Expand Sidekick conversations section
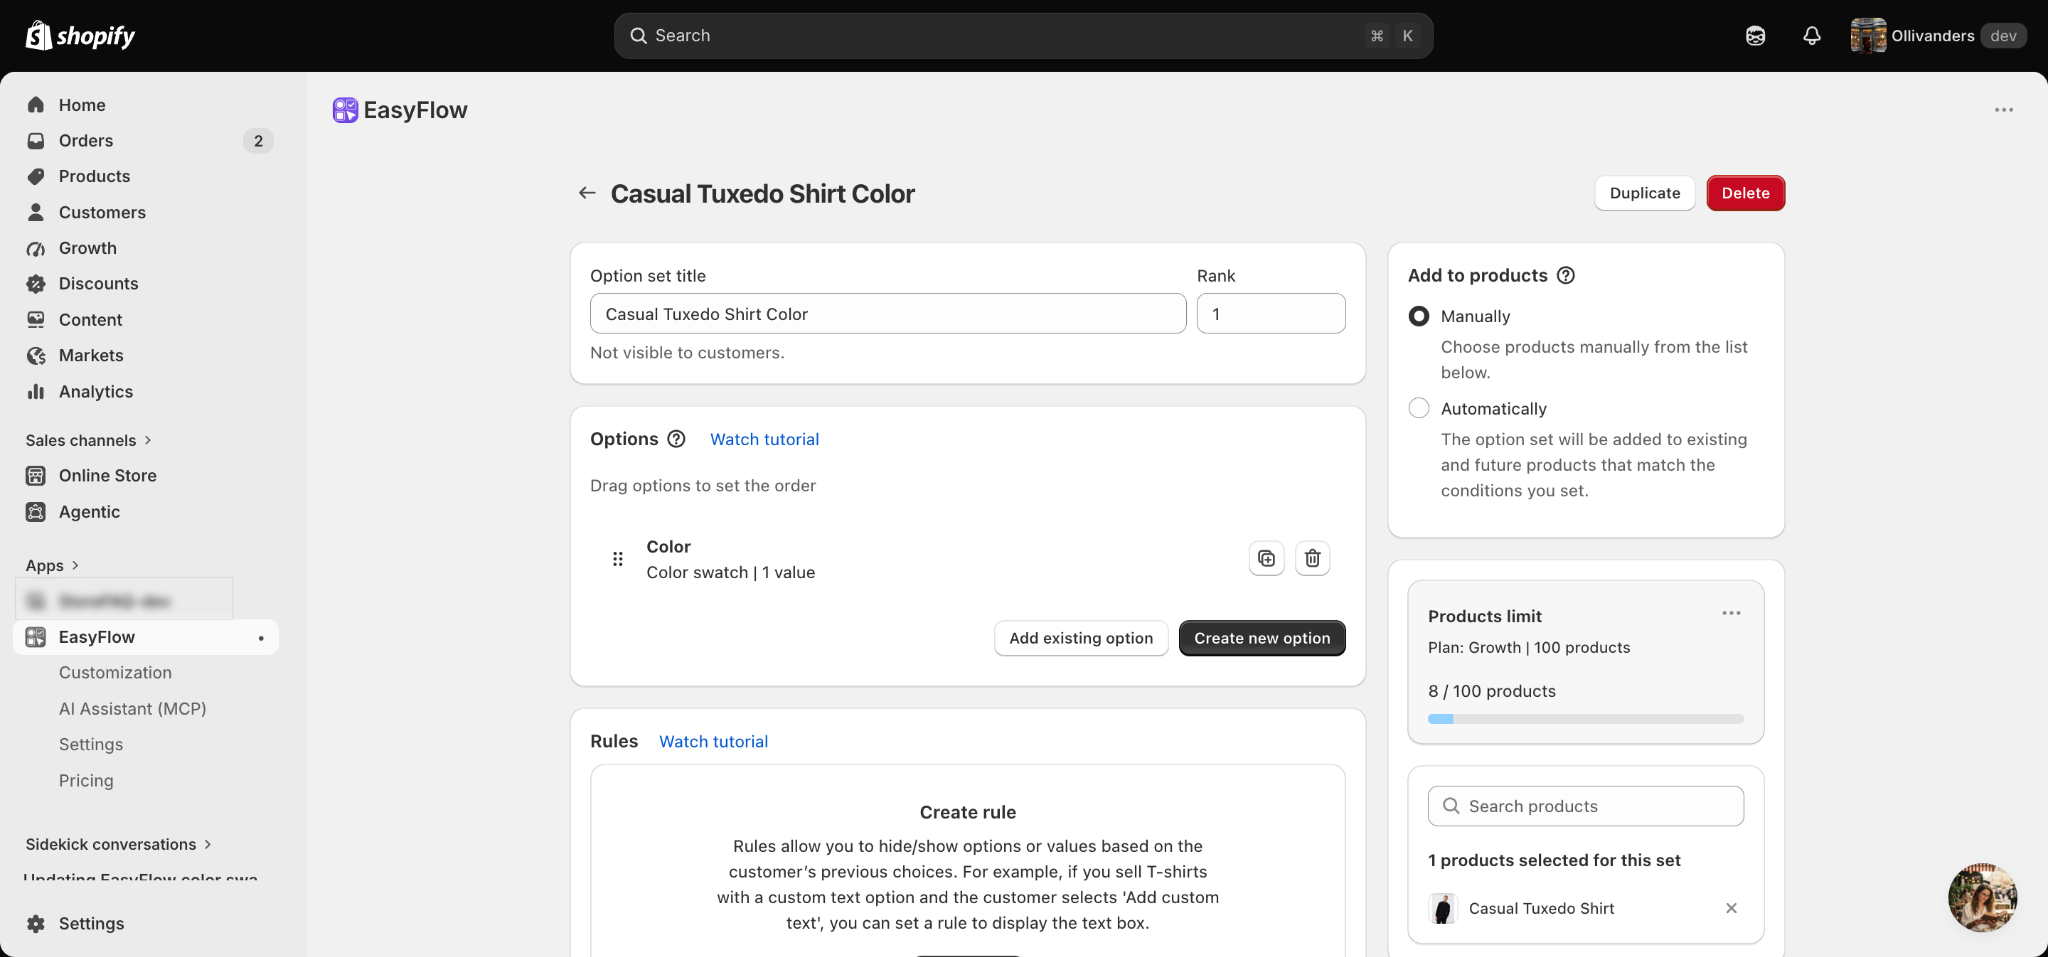The height and width of the screenshot is (957, 2048). [119, 844]
